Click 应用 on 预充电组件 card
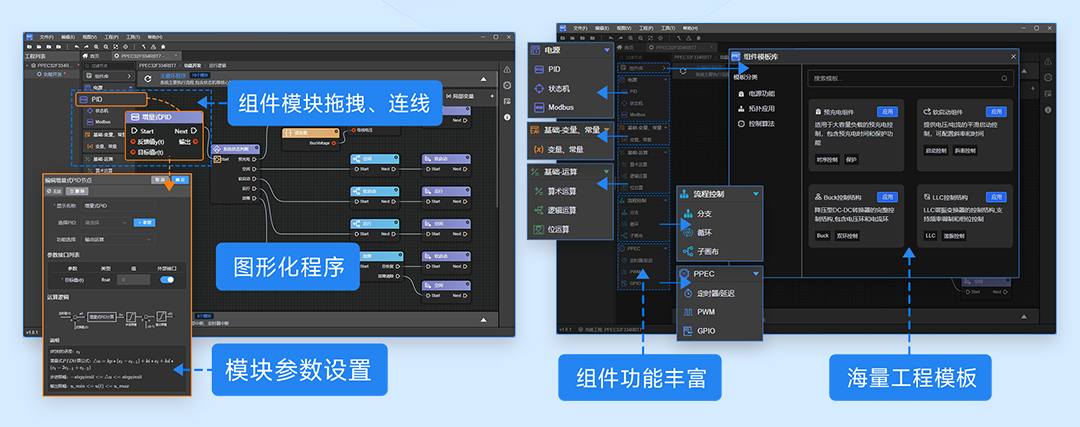1080x427 pixels. (x=887, y=112)
